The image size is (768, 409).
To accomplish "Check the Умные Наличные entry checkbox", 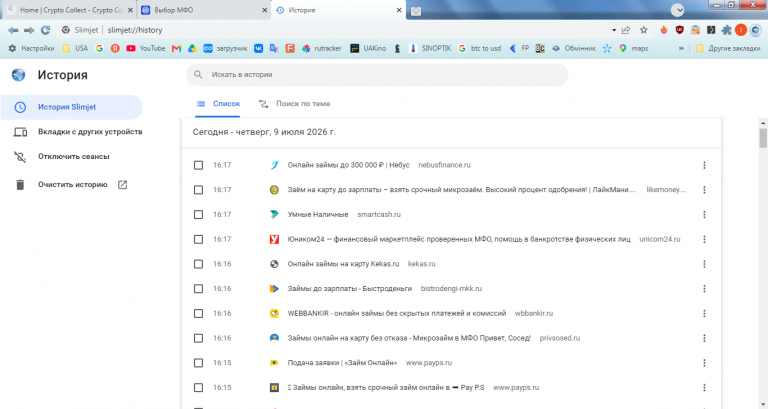I will coord(198,215).
